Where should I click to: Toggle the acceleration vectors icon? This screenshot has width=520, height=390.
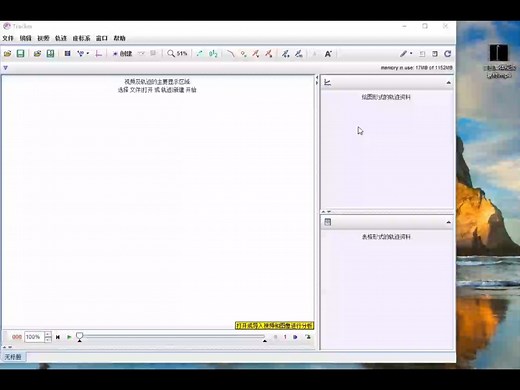tap(269, 54)
